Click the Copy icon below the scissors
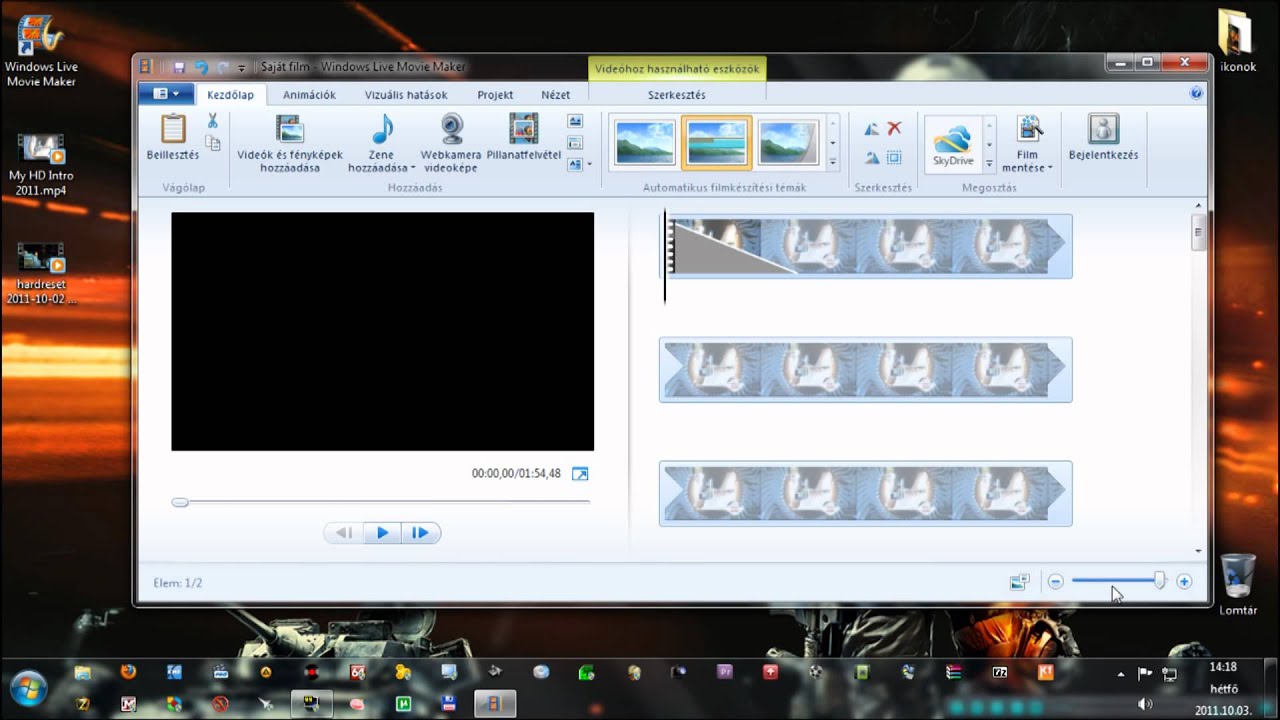This screenshot has width=1280, height=720. coord(212,143)
